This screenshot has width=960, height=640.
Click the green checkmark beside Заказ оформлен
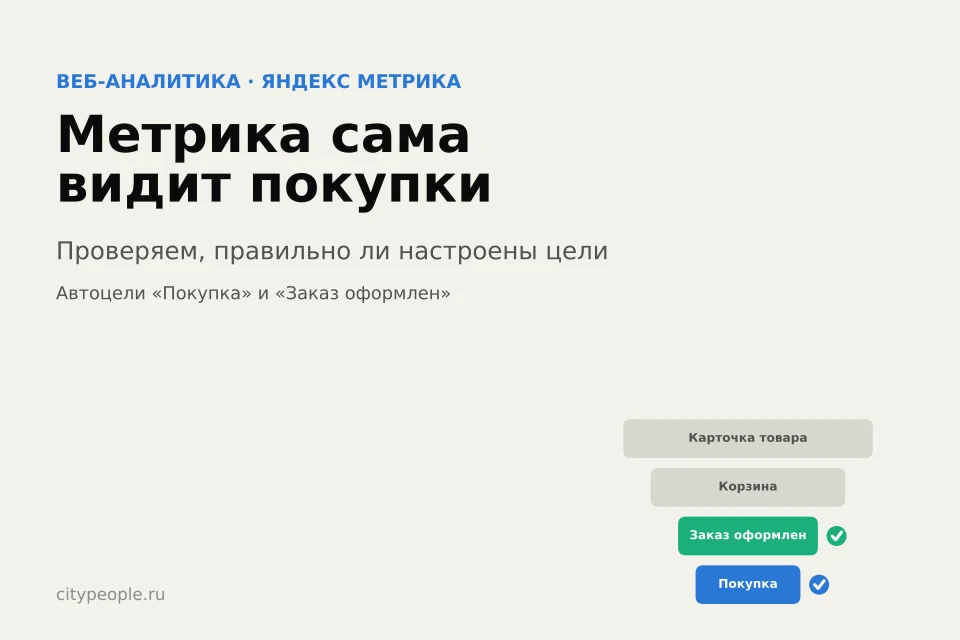836,536
